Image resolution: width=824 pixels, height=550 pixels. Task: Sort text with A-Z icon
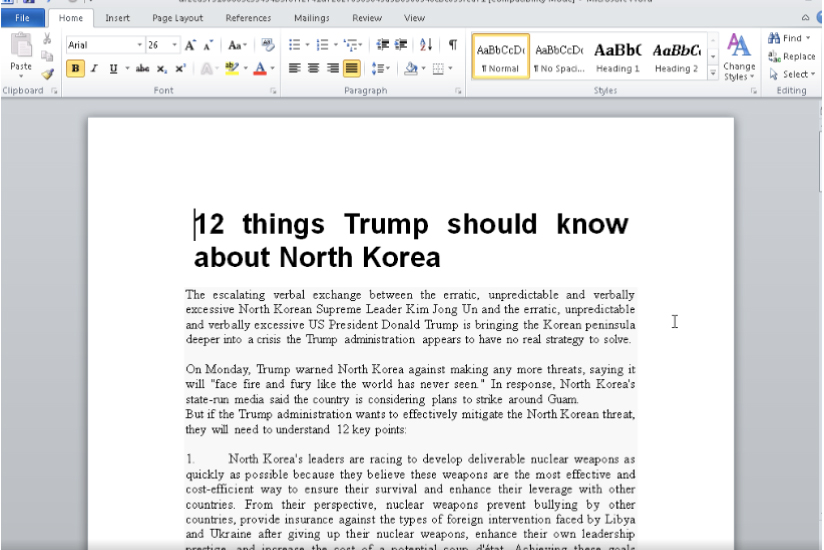tap(426, 45)
